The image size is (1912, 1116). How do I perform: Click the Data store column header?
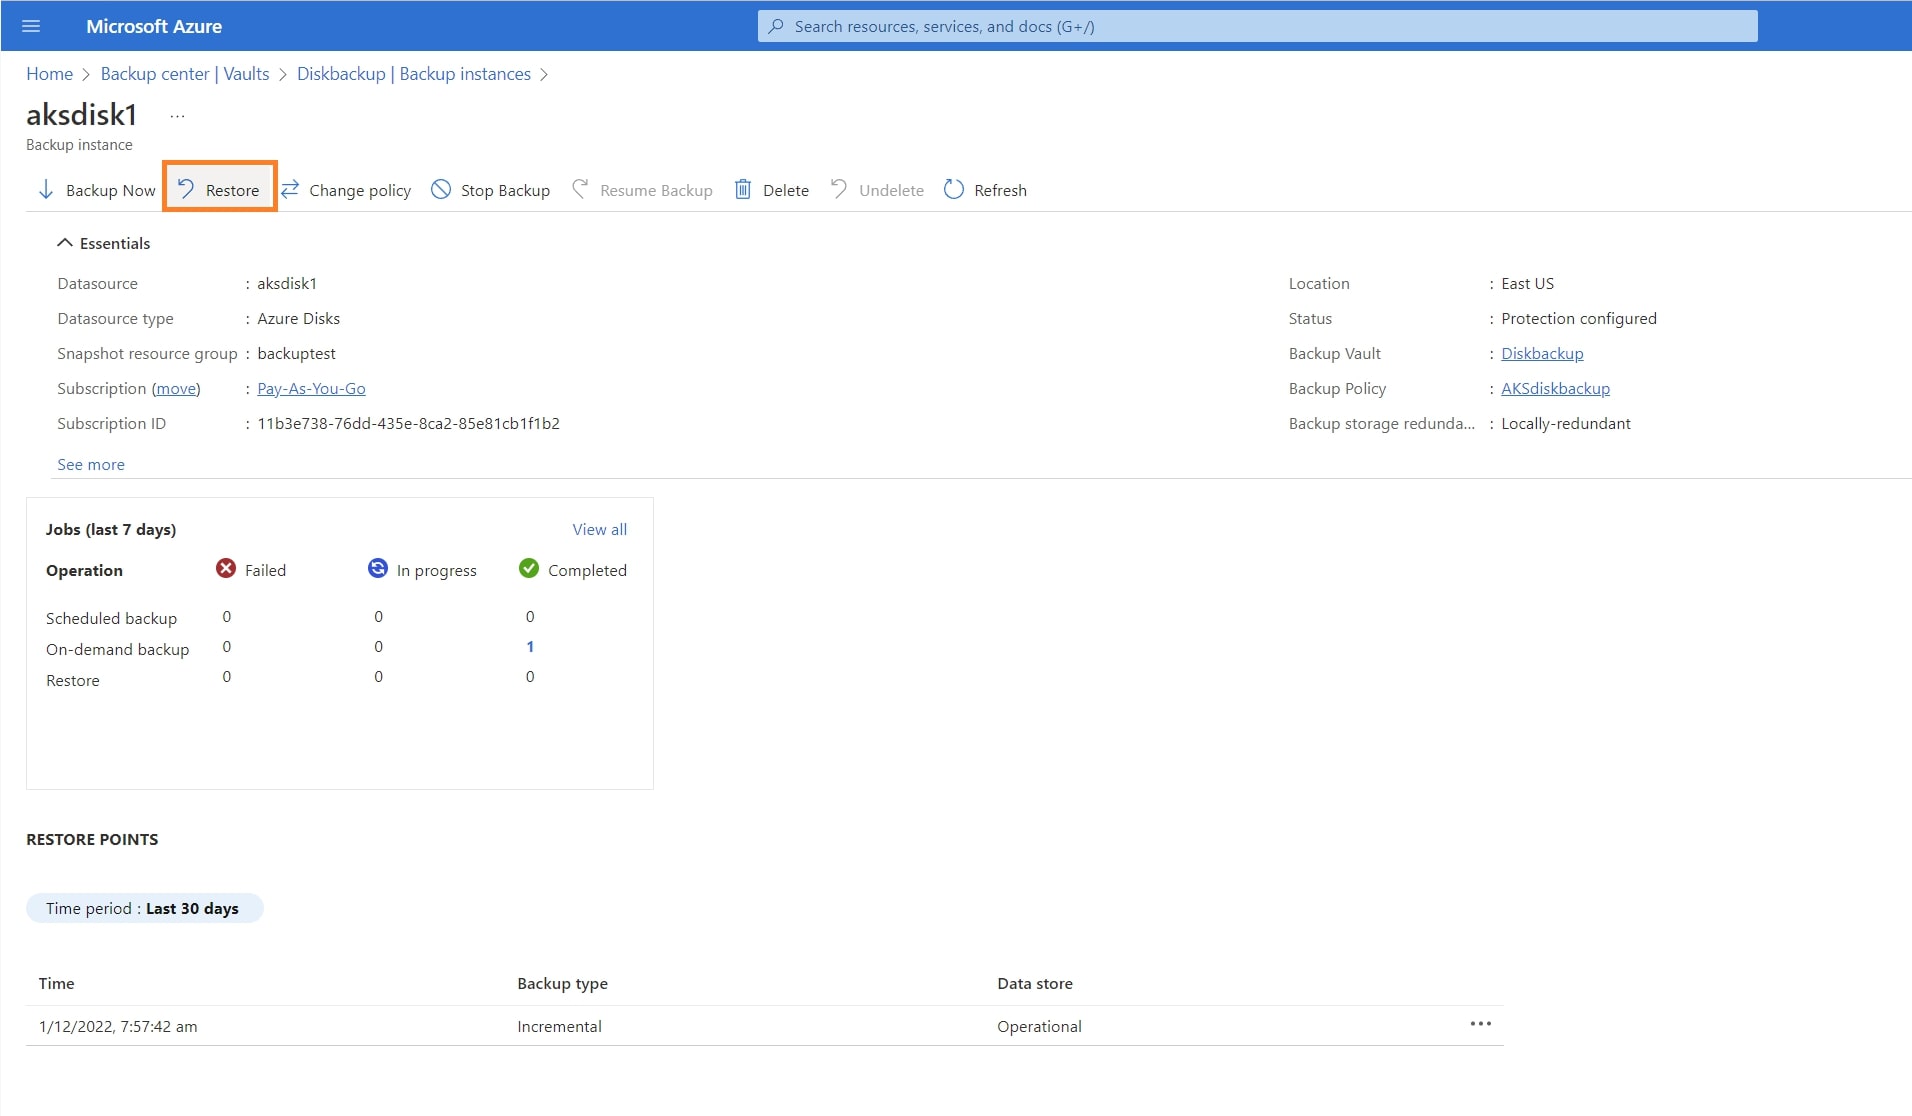click(x=1035, y=983)
